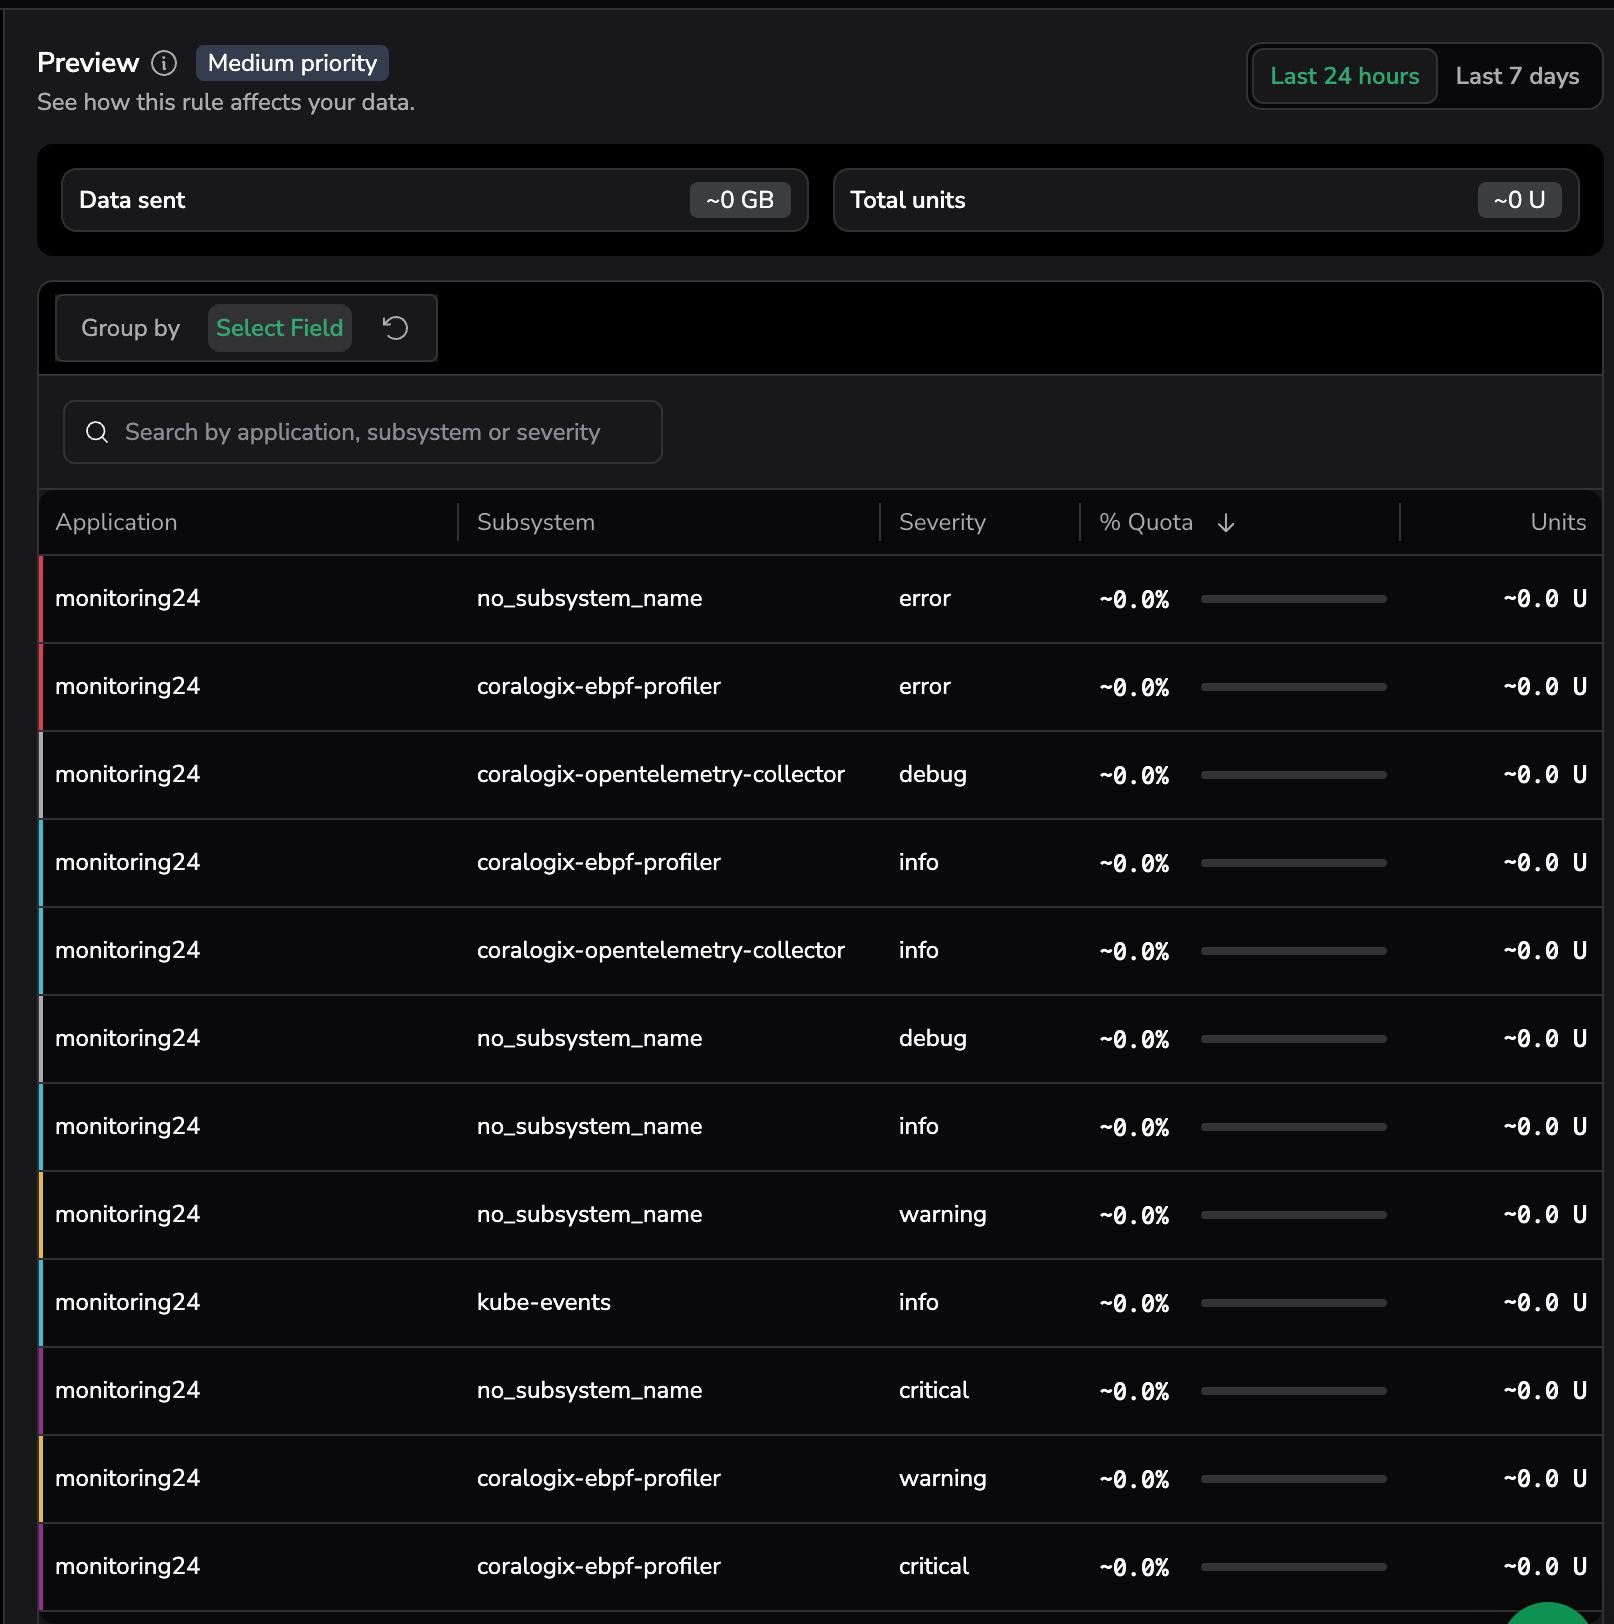Click quota bar for no_subsystem_name error row
Screen dimensions: 1614x1624
pos(1294,599)
